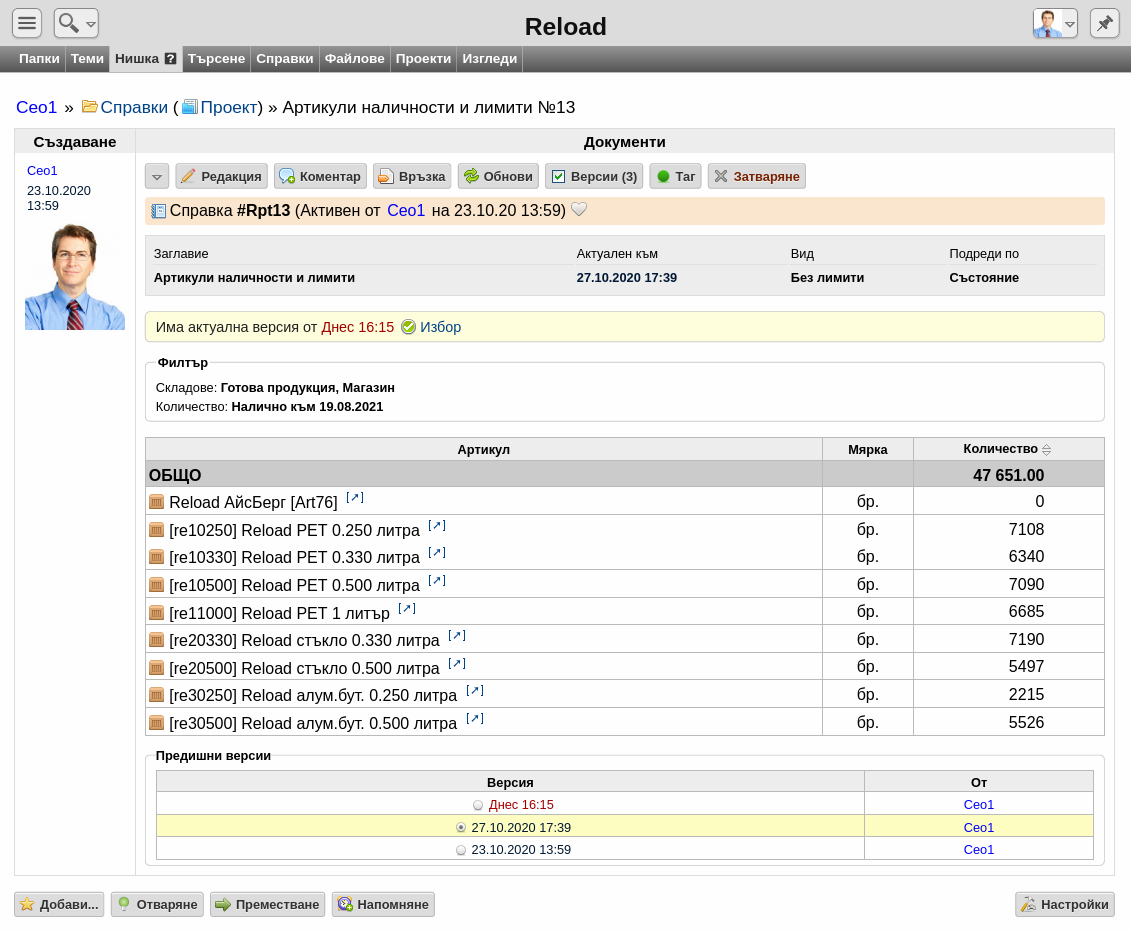Click the box icon of Reload АйсБерг row

tap(157, 502)
